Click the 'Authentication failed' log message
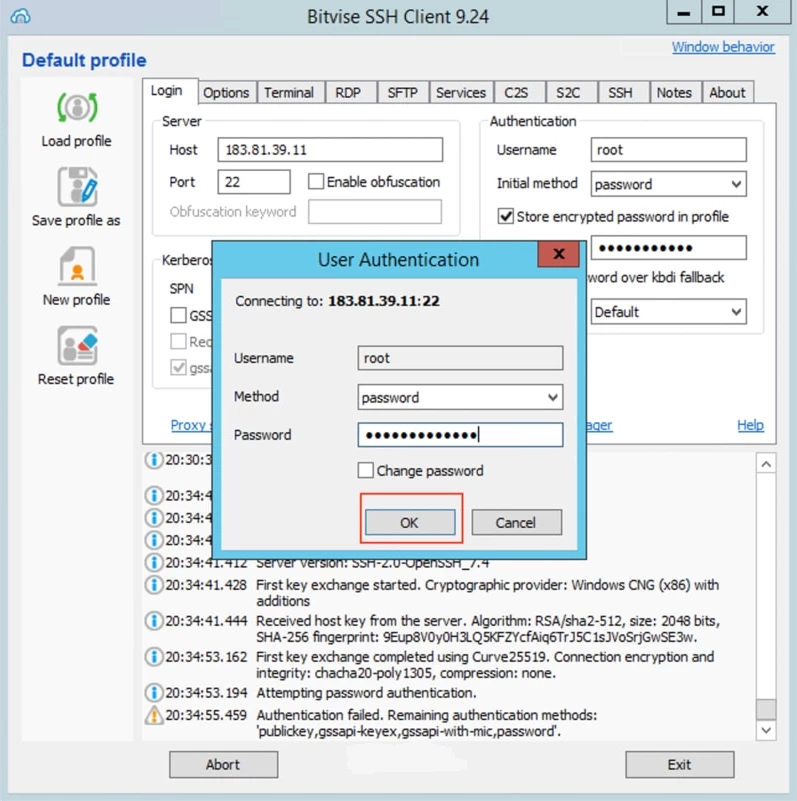This screenshot has height=801, width=797. [427, 723]
